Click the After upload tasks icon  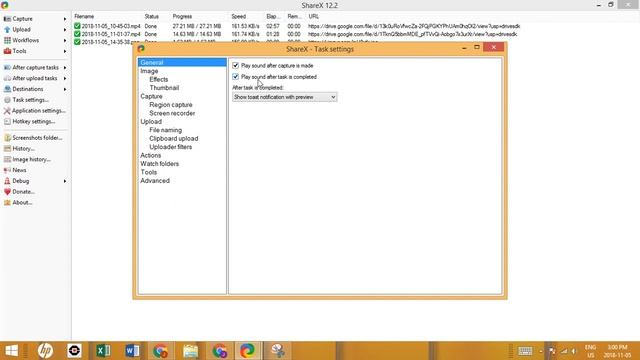[7, 78]
